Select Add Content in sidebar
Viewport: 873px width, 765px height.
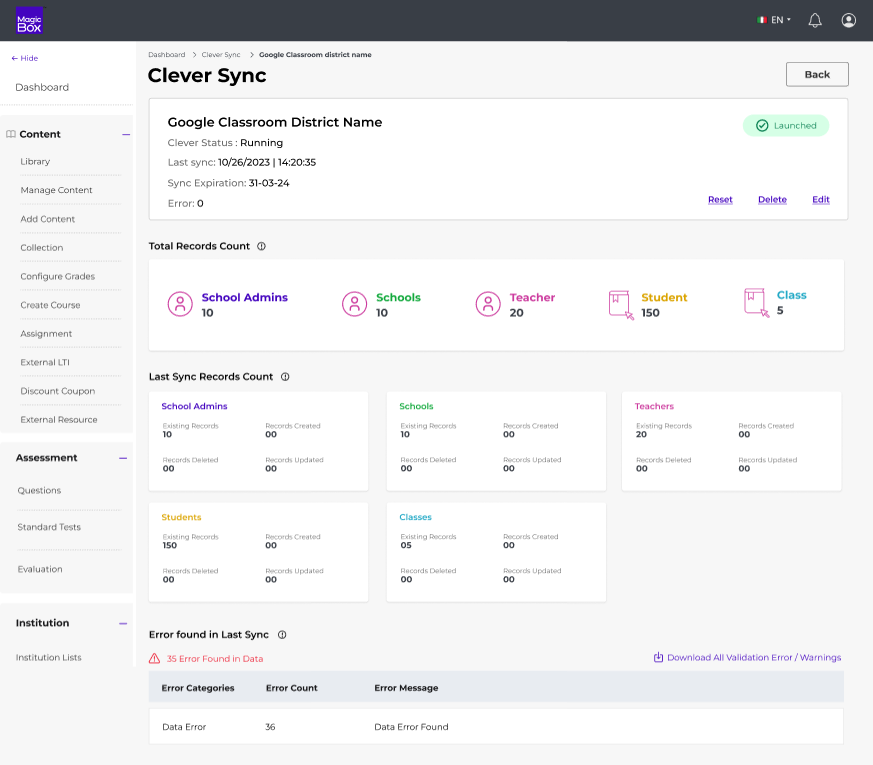click(x=47, y=219)
